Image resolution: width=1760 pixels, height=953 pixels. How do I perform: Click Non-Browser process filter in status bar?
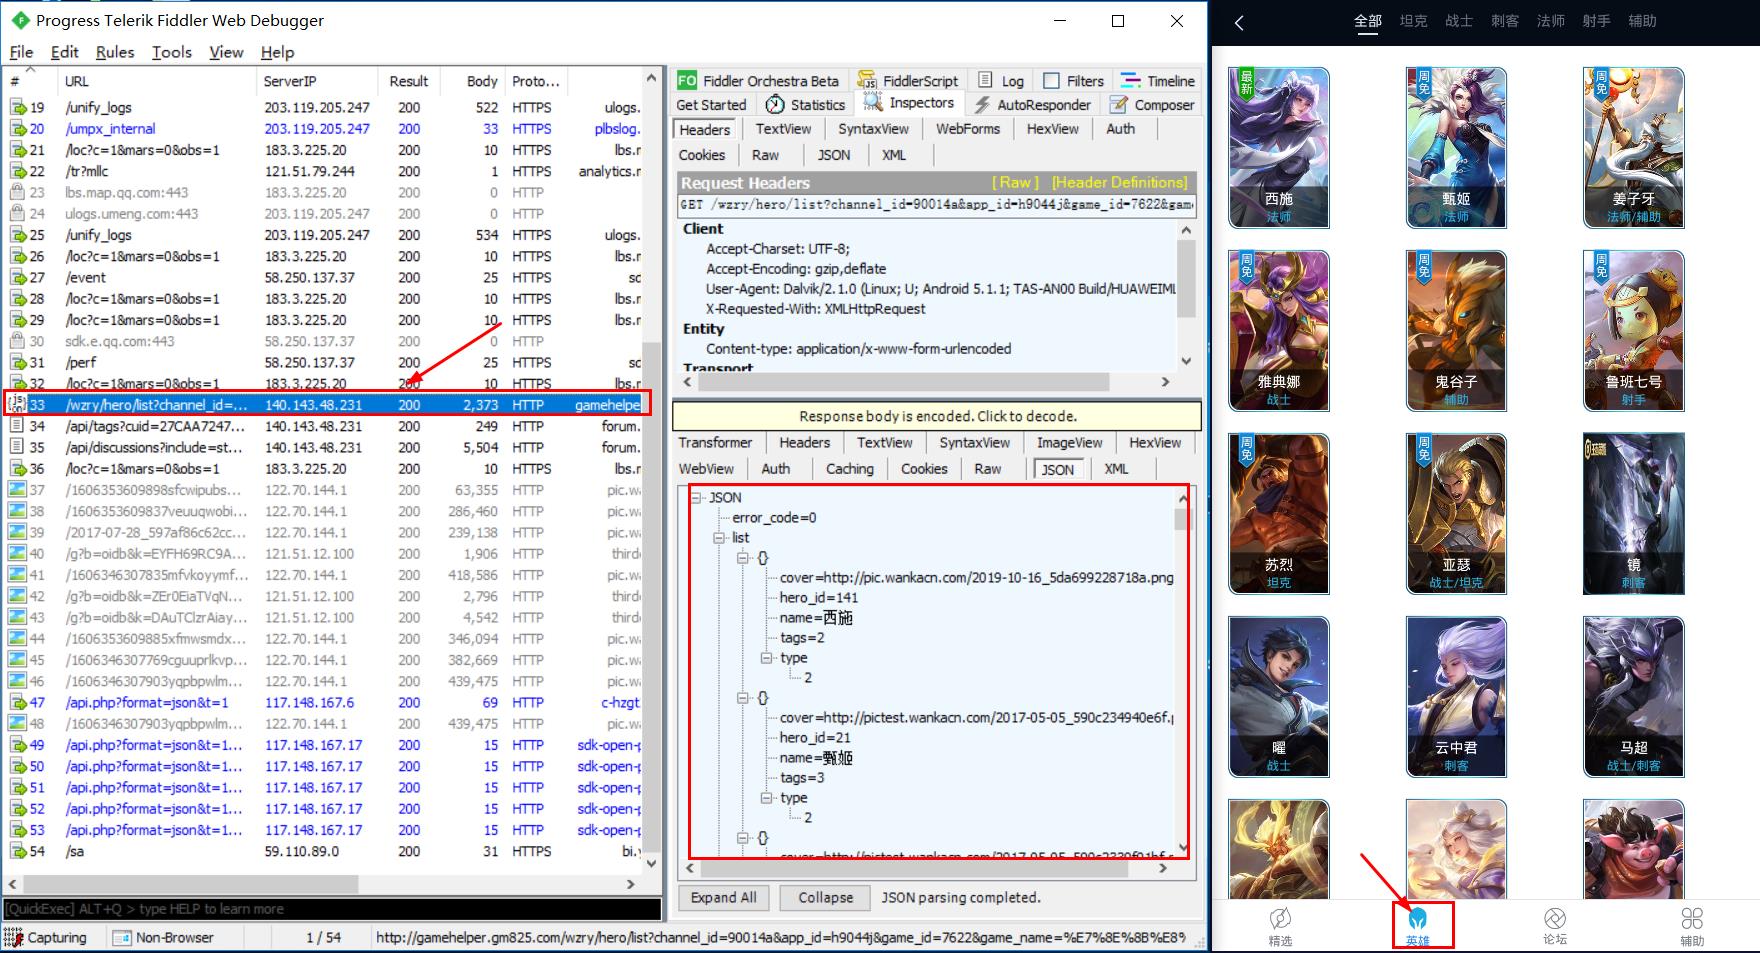pyautogui.click(x=164, y=938)
